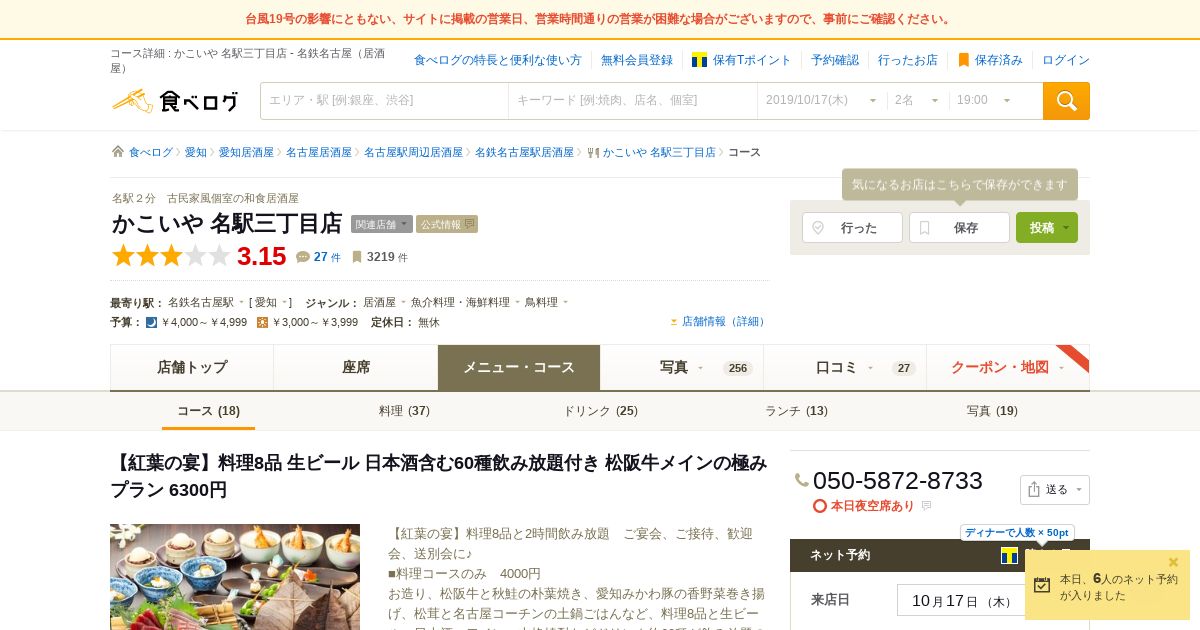
Task: Click 行ったお店 link
Action: 908,60
